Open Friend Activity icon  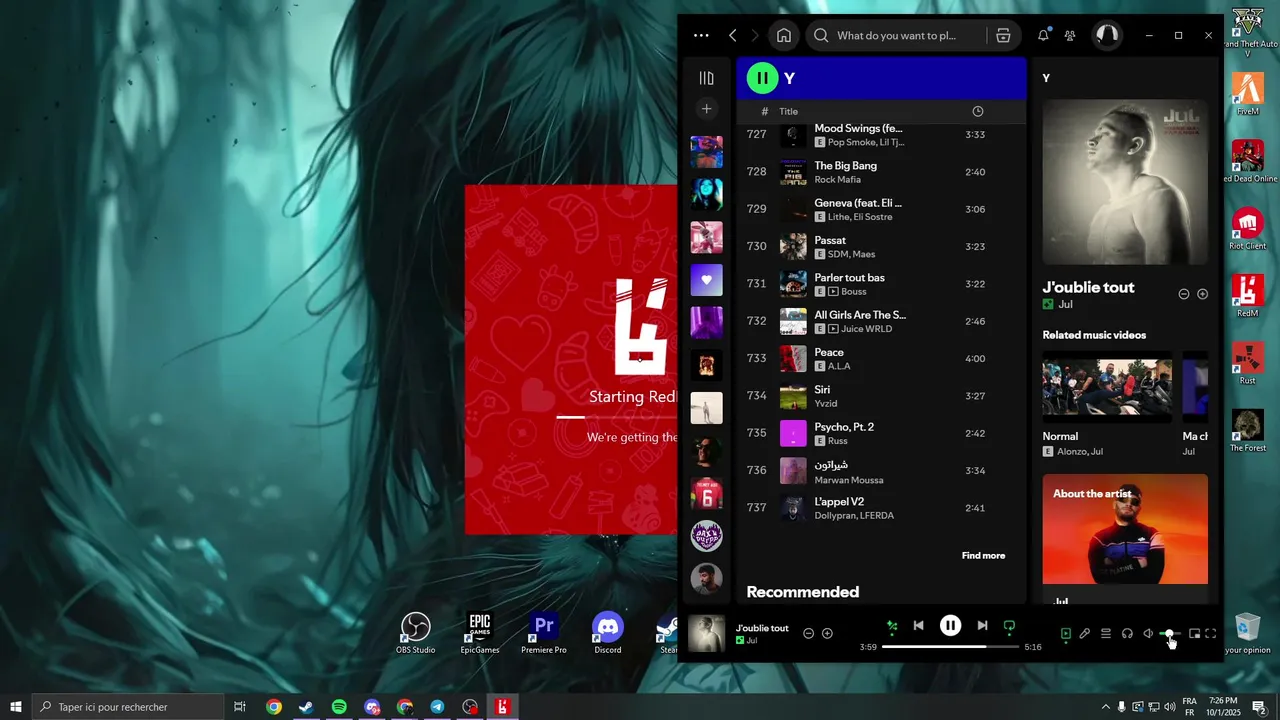1070,35
